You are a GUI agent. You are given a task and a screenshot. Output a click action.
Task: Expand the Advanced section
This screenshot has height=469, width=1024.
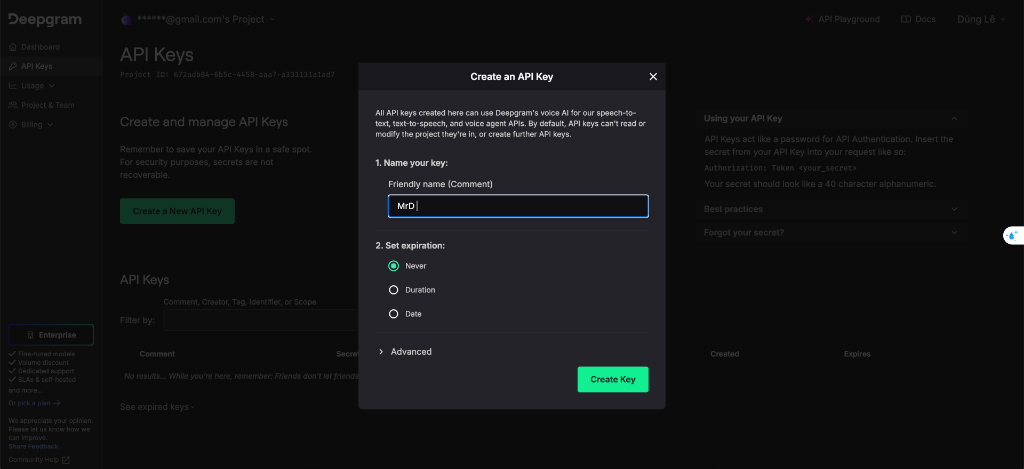(405, 351)
